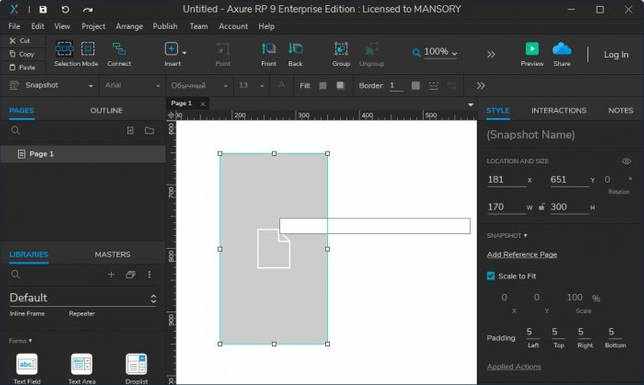
Task: Open the font weight dropdown
Action: click(200, 85)
